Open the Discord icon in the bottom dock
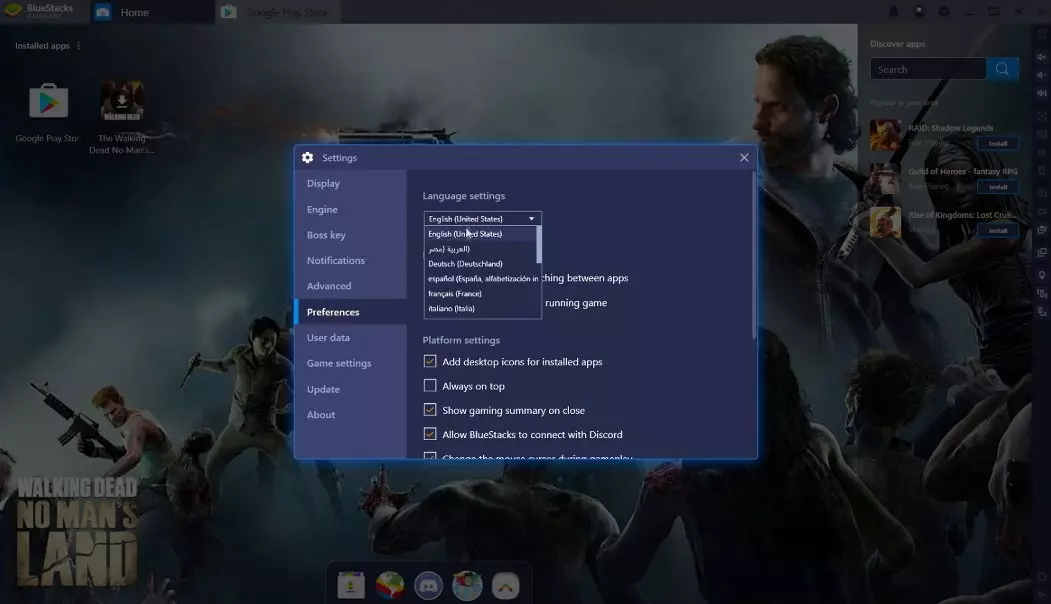Viewport: 1051px width, 604px height. [x=429, y=585]
